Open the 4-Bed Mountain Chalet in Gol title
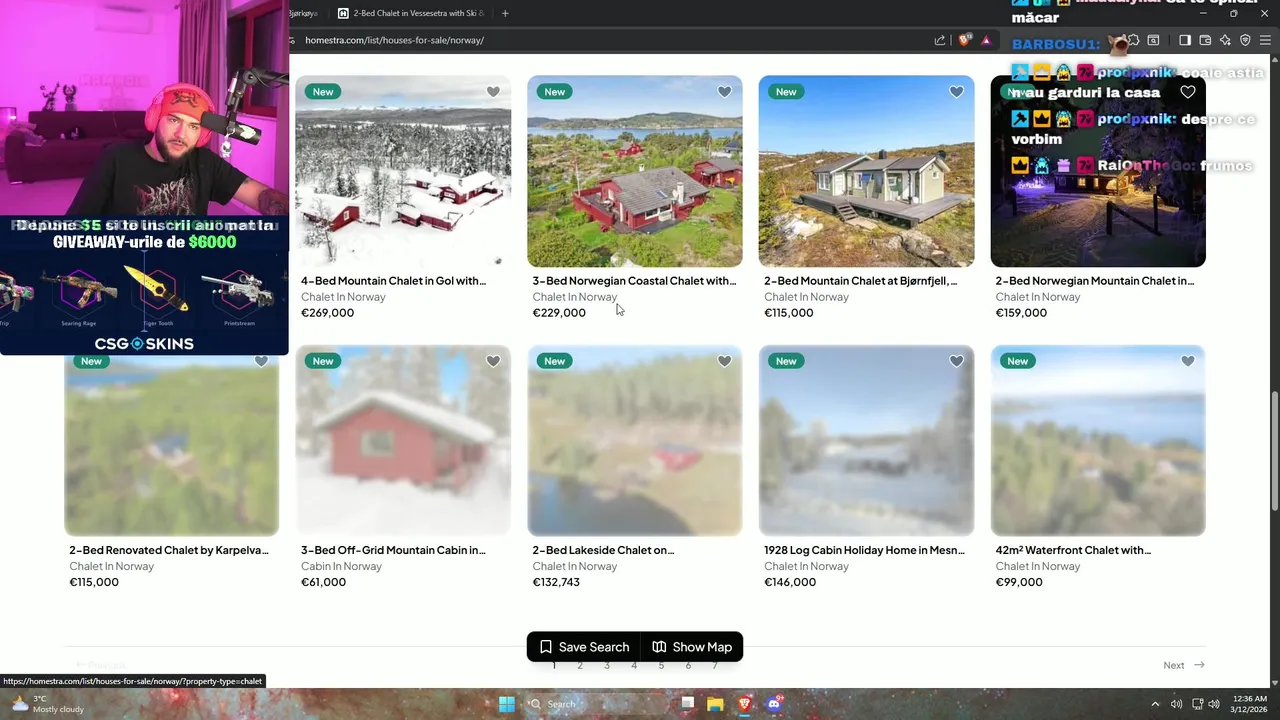Image resolution: width=1280 pixels, height=720 pixels. click(x=393, y=281)
